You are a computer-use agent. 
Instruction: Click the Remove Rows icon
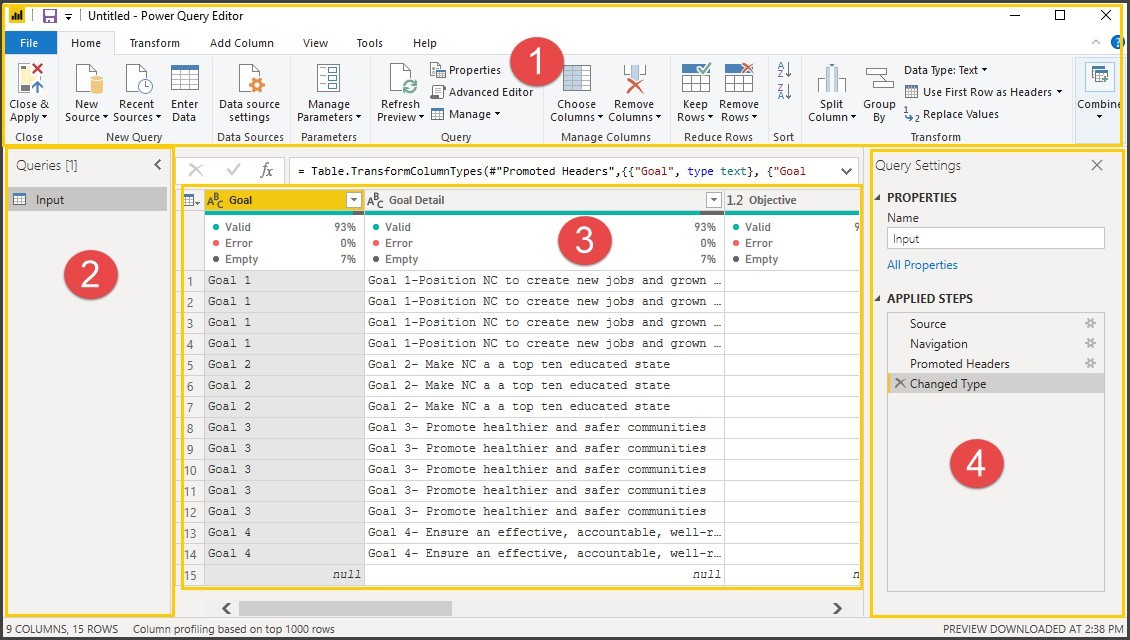(739, 78)
